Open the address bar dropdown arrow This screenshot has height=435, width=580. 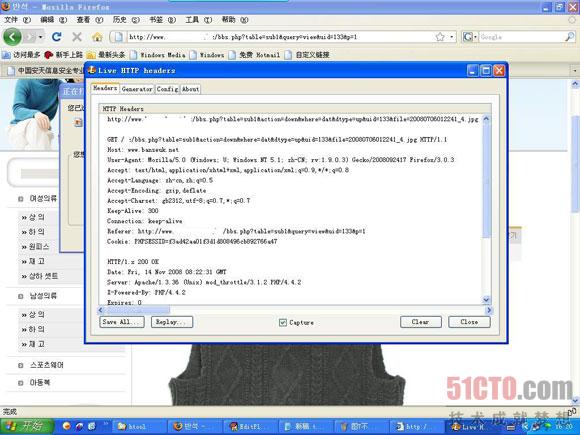[x=452, y=37]
